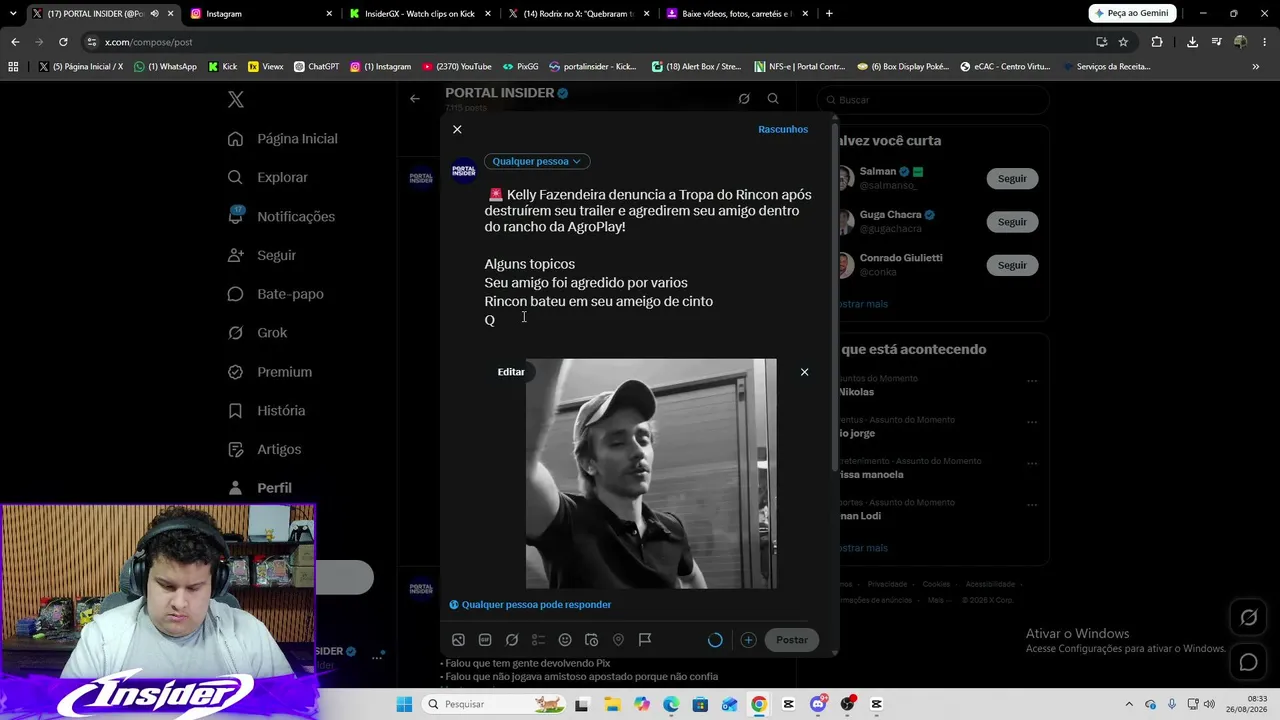Open a new browser tab
Screen dimensions: 1280x720
tap(829, 14)
